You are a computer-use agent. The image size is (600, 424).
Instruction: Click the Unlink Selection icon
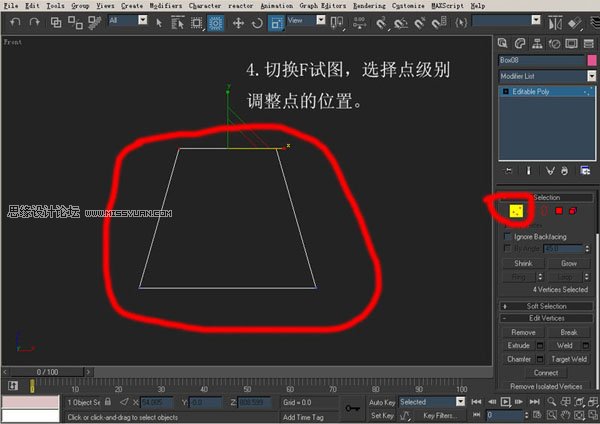[75, 23]
